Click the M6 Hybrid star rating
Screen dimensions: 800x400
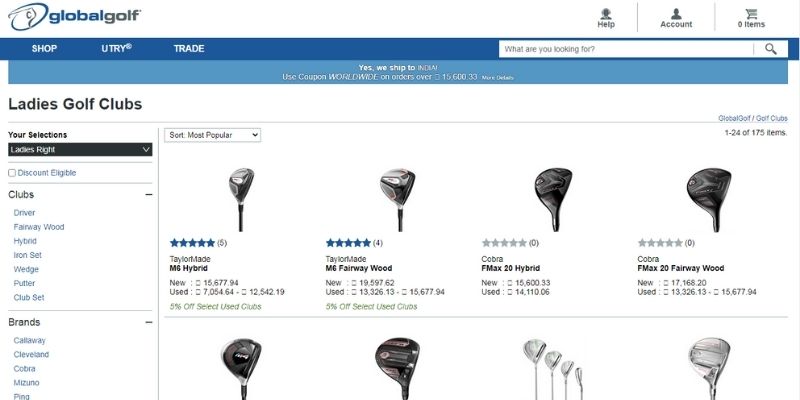192,243
